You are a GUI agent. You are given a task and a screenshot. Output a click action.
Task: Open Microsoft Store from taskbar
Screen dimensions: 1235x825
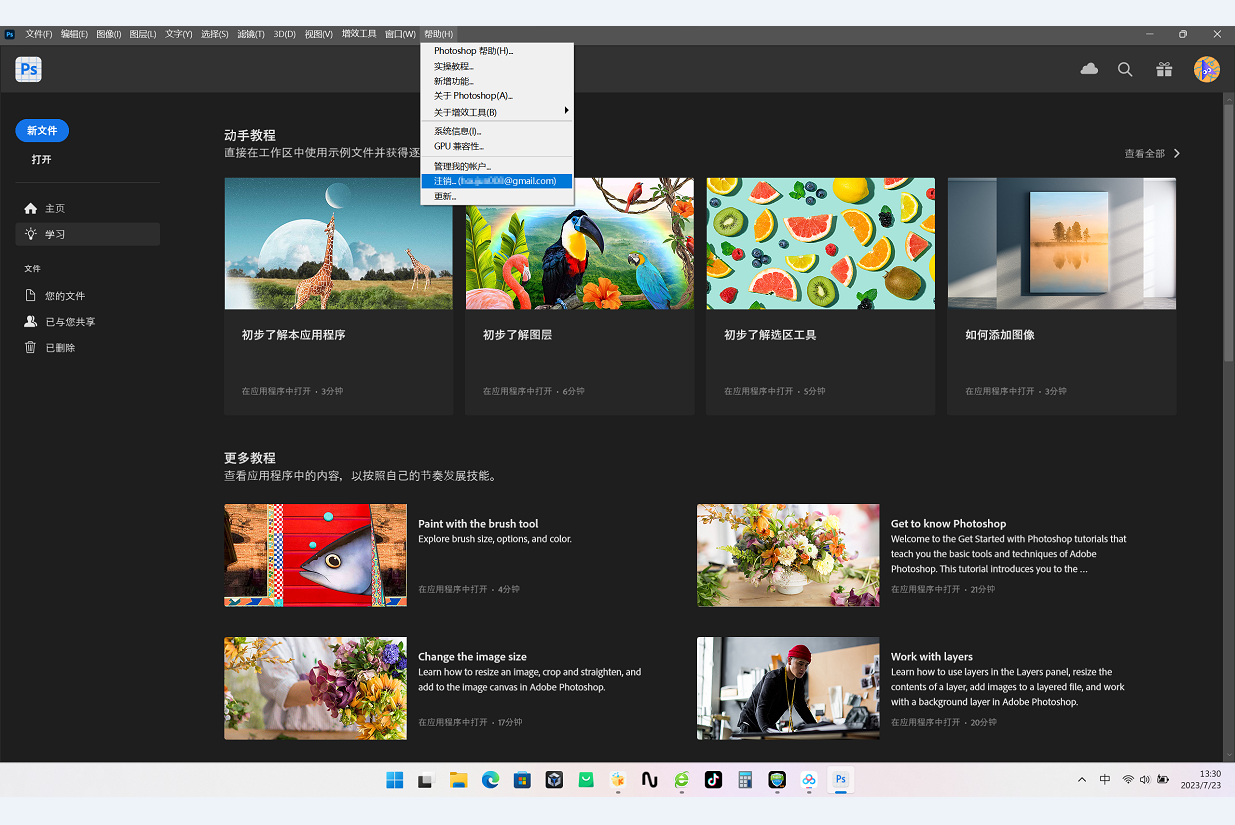[522, 780]
